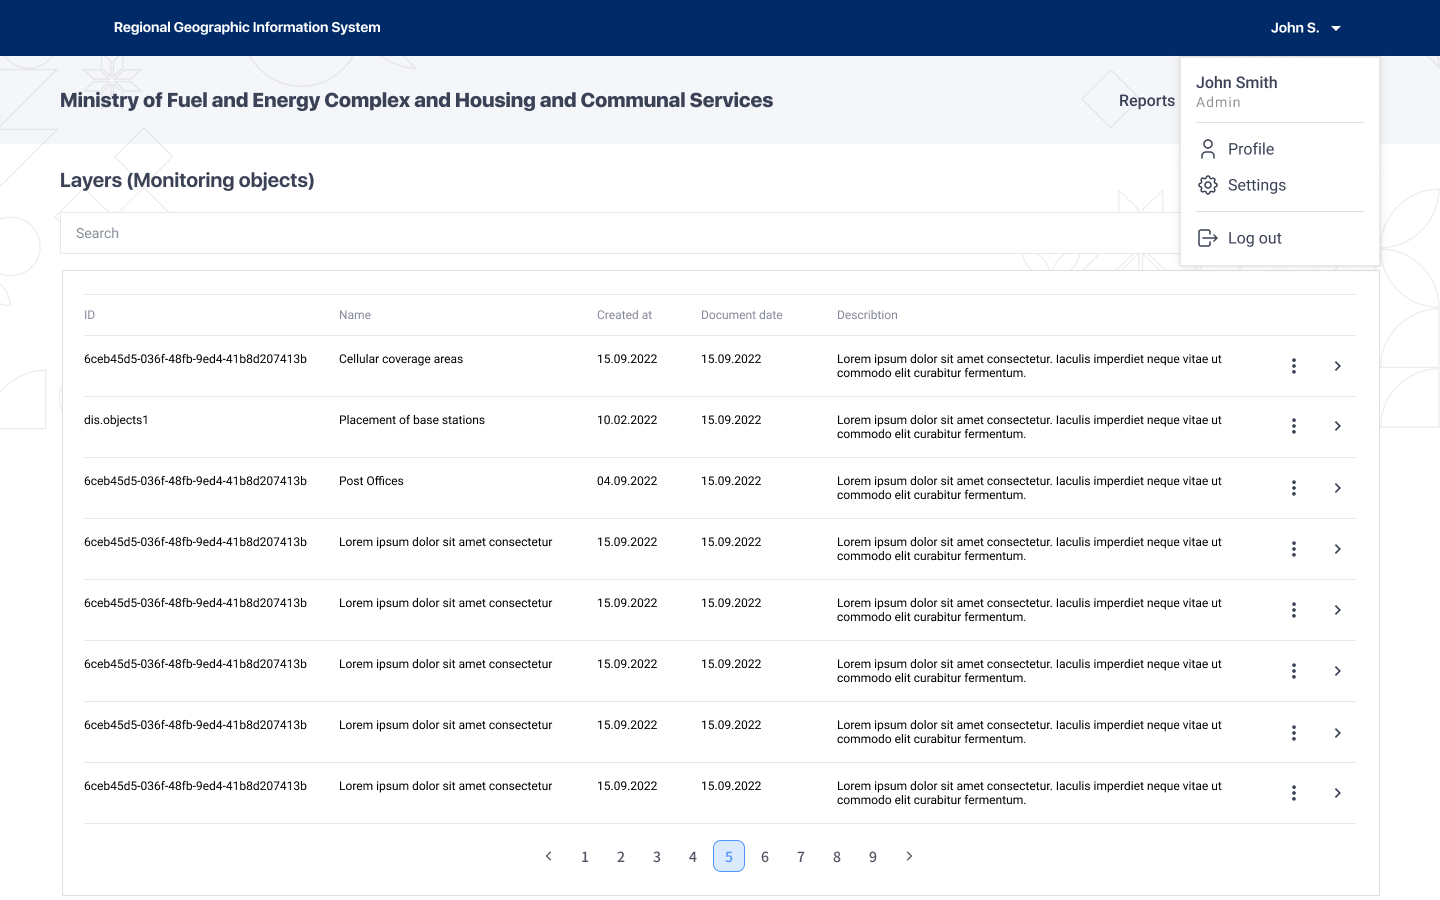This screenshot has height=900, width=1440.
Task: Click the Profile person icon in user menu
Action: coord(1208,149)
